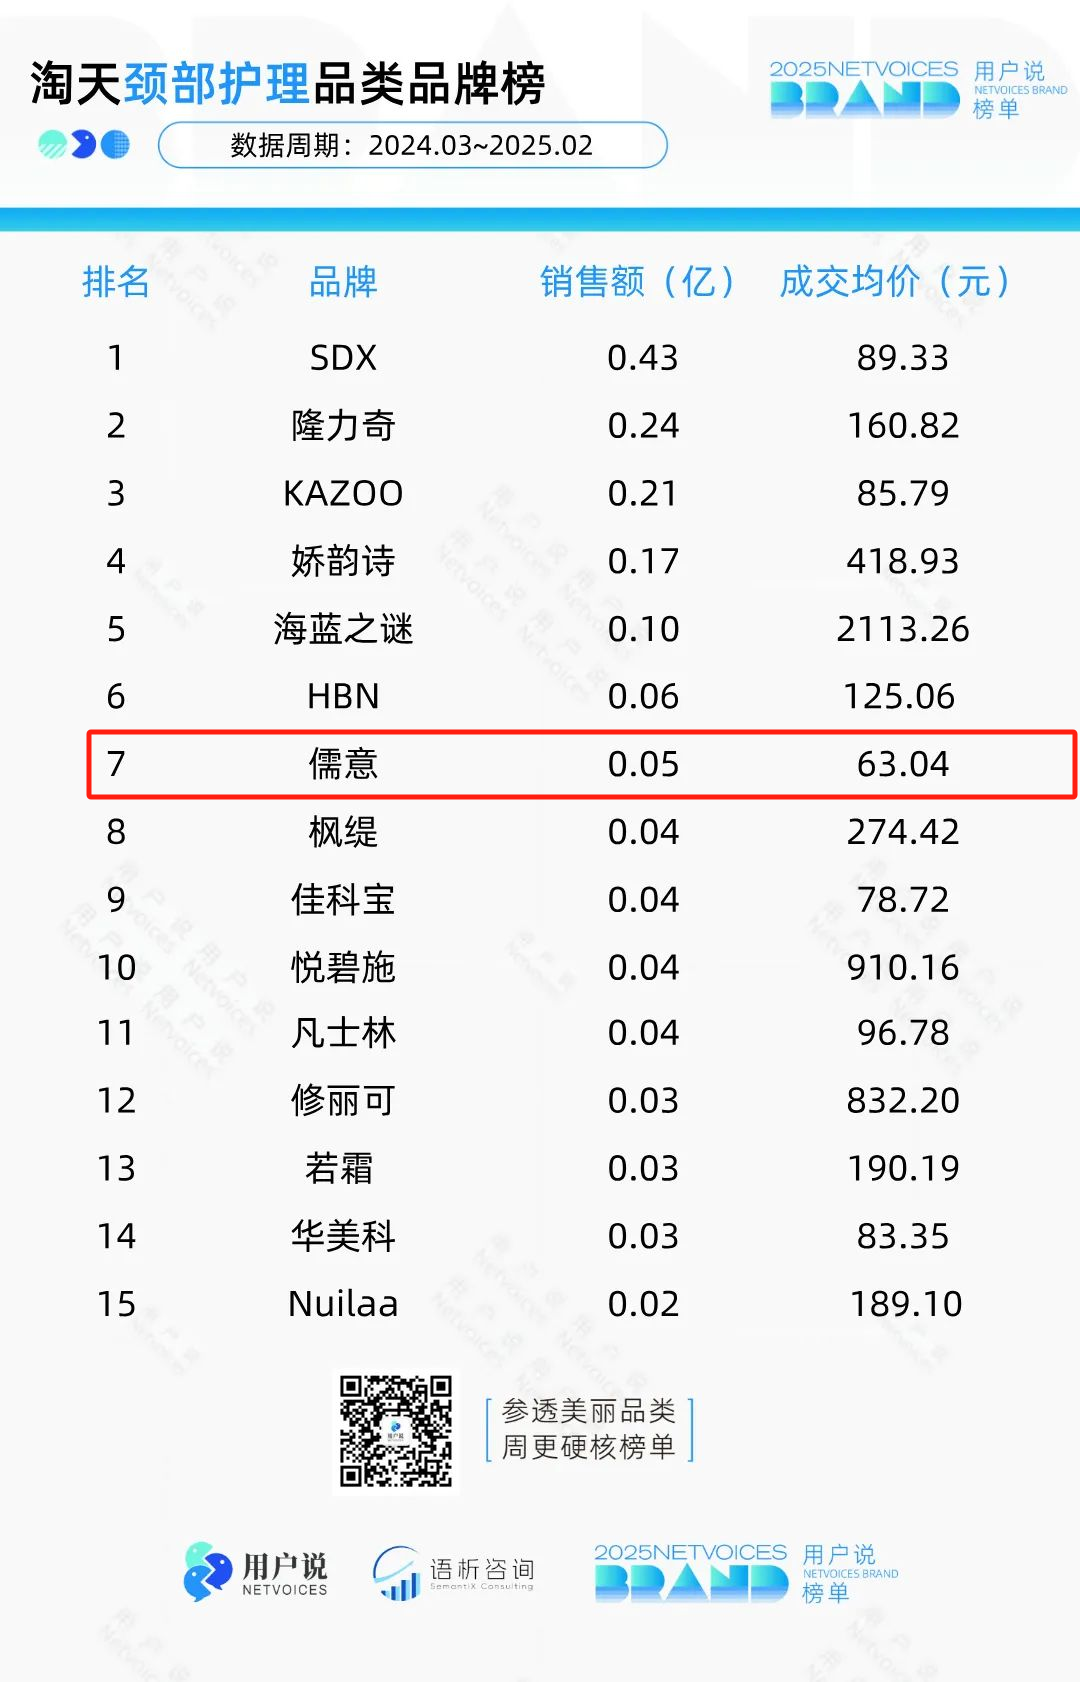Click the three-dot decorative icon under title

(84, 145)
